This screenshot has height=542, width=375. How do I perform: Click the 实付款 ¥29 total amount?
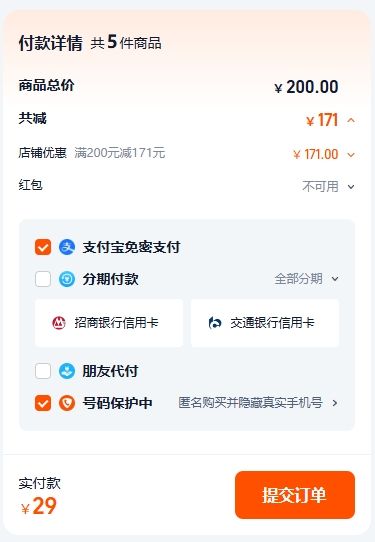39,507
